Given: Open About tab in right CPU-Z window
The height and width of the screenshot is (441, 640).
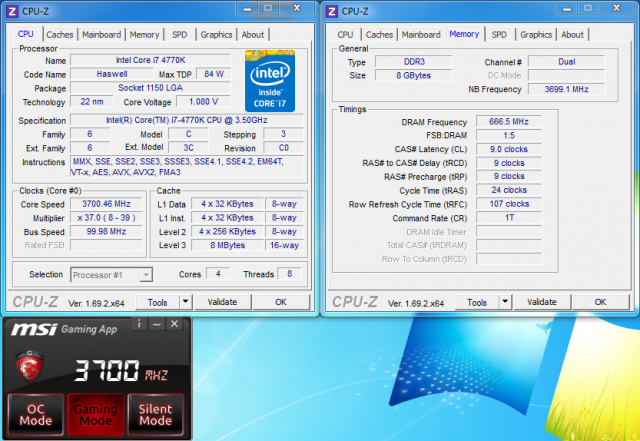Looking at the screenshot, I should click(x=573, y=35).
